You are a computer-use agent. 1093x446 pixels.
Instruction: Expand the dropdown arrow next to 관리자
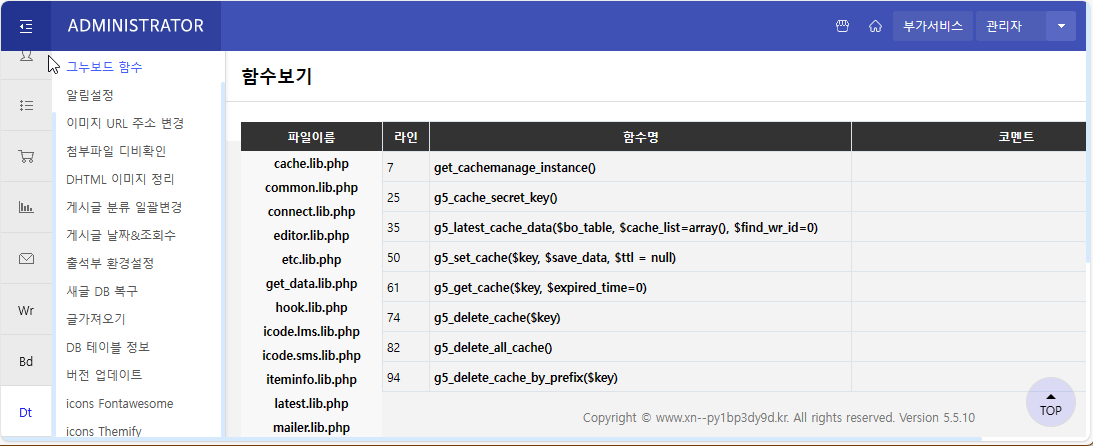tap(1060, 26)
